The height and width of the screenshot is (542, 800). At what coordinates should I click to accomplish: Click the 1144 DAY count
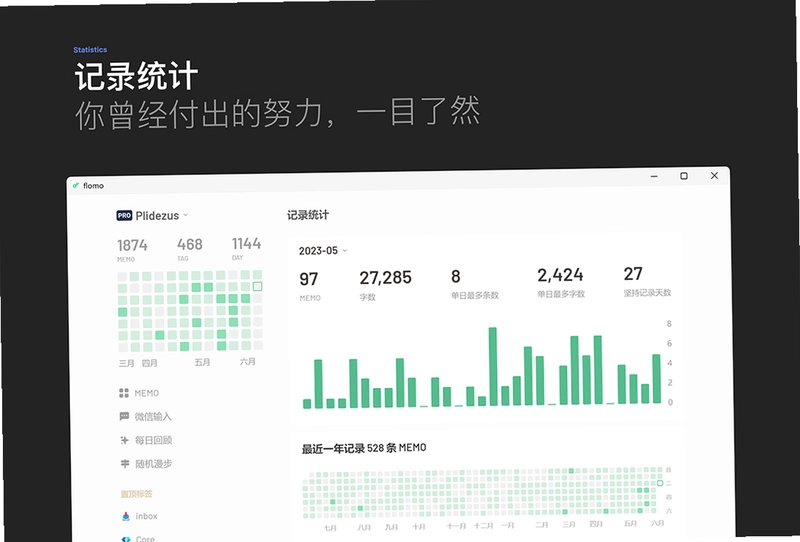246,248
